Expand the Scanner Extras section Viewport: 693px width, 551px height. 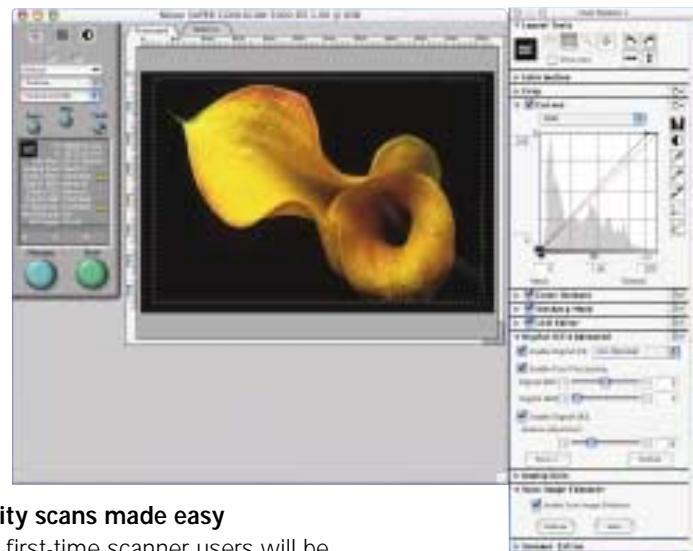[516, 546]
